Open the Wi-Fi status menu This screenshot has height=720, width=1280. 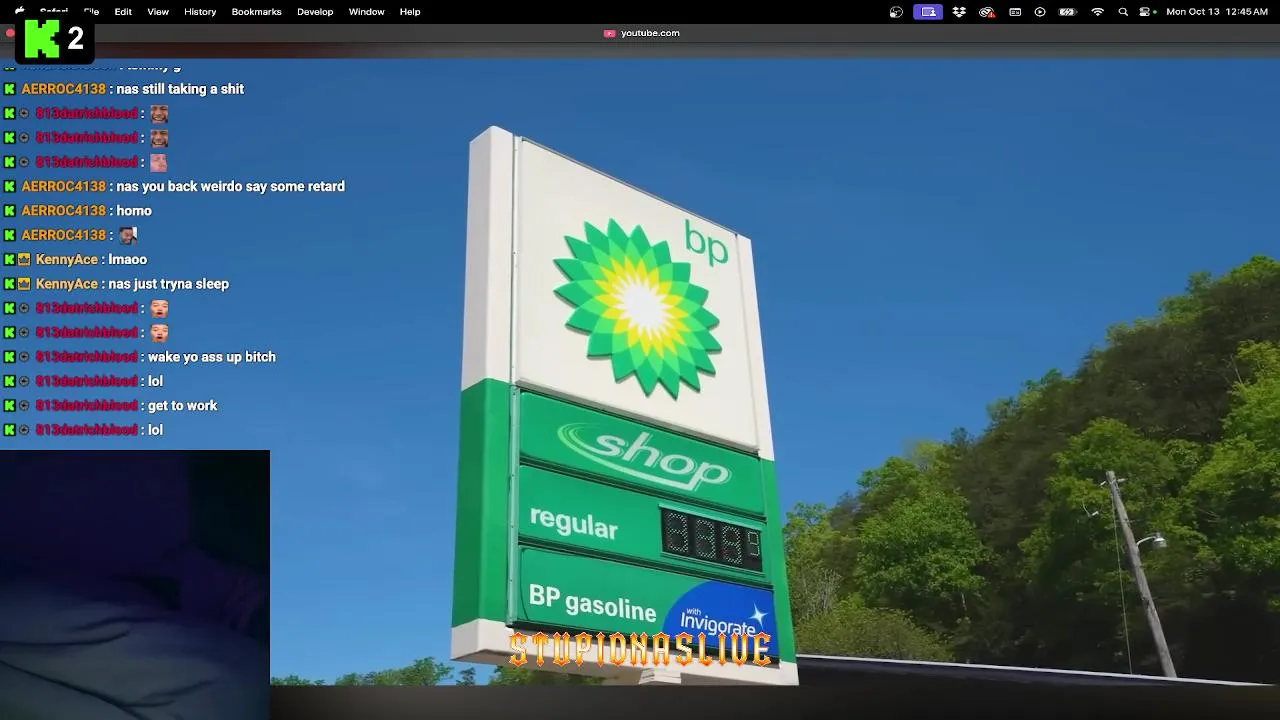(x=1097, y=12)
